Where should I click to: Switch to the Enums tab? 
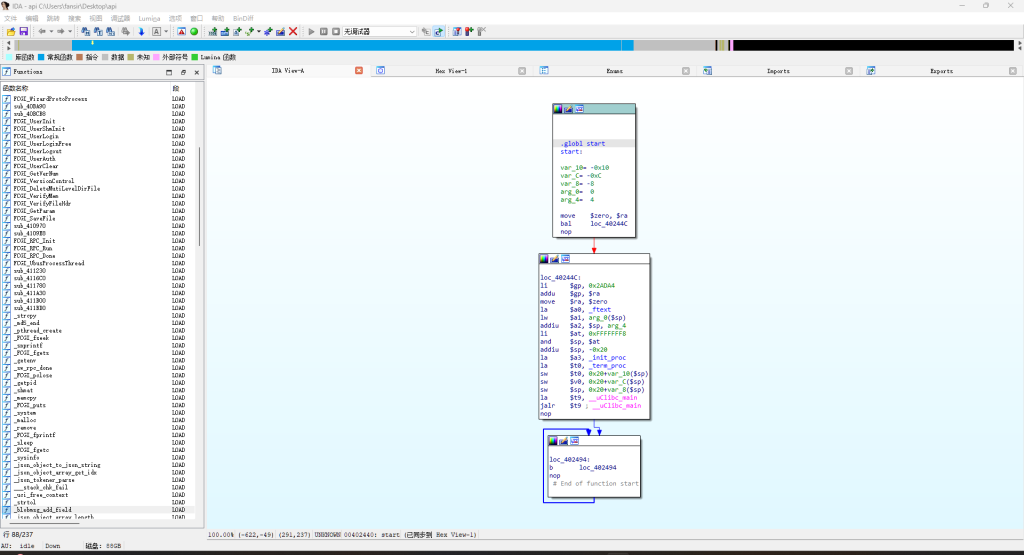tap(615, 71)
